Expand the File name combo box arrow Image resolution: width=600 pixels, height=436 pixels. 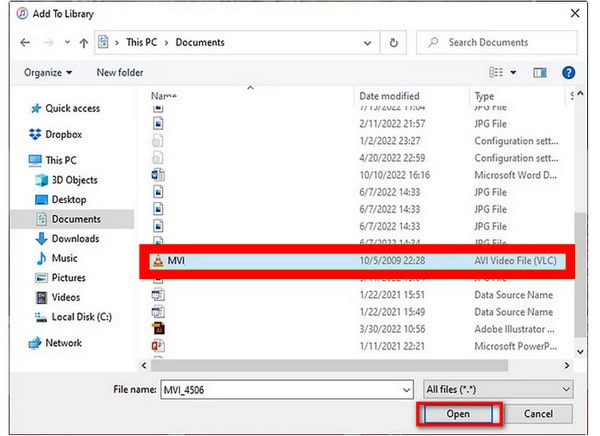[406, 388]
